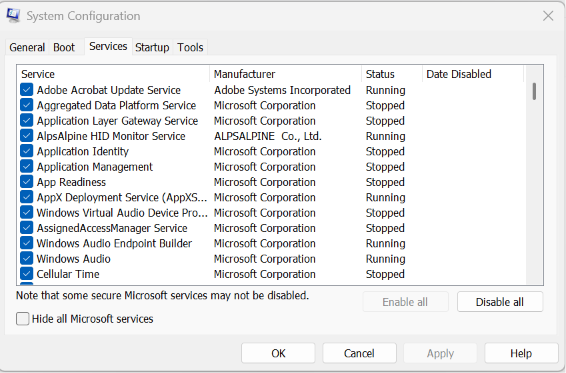Screen dimensions: 566x373
Task: Toggle the AlpsAlpine HID Monitor Service checkbox
Action: point(27,136)
